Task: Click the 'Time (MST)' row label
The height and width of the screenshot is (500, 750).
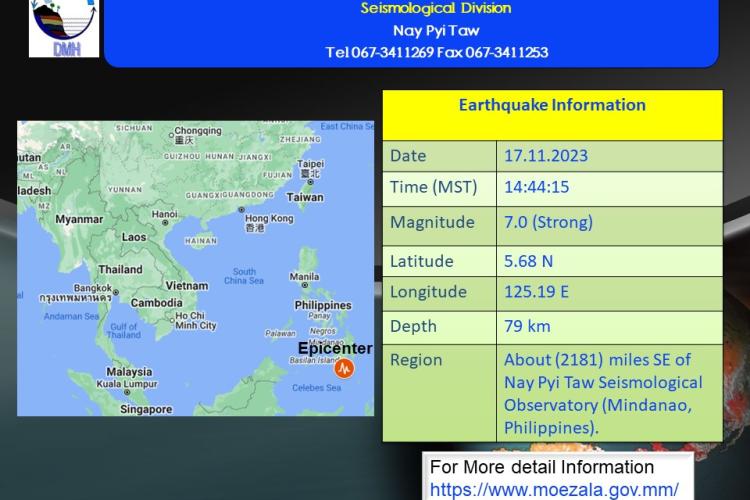Action: (433, 187)
